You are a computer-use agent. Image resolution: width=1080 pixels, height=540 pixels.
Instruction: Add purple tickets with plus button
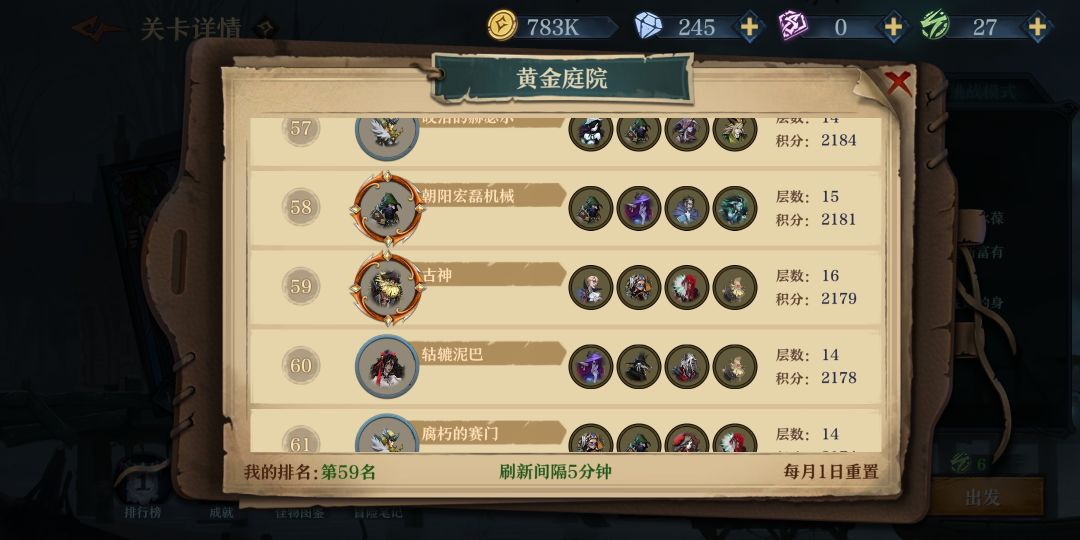pyautogui.click(x=893, y=28)
